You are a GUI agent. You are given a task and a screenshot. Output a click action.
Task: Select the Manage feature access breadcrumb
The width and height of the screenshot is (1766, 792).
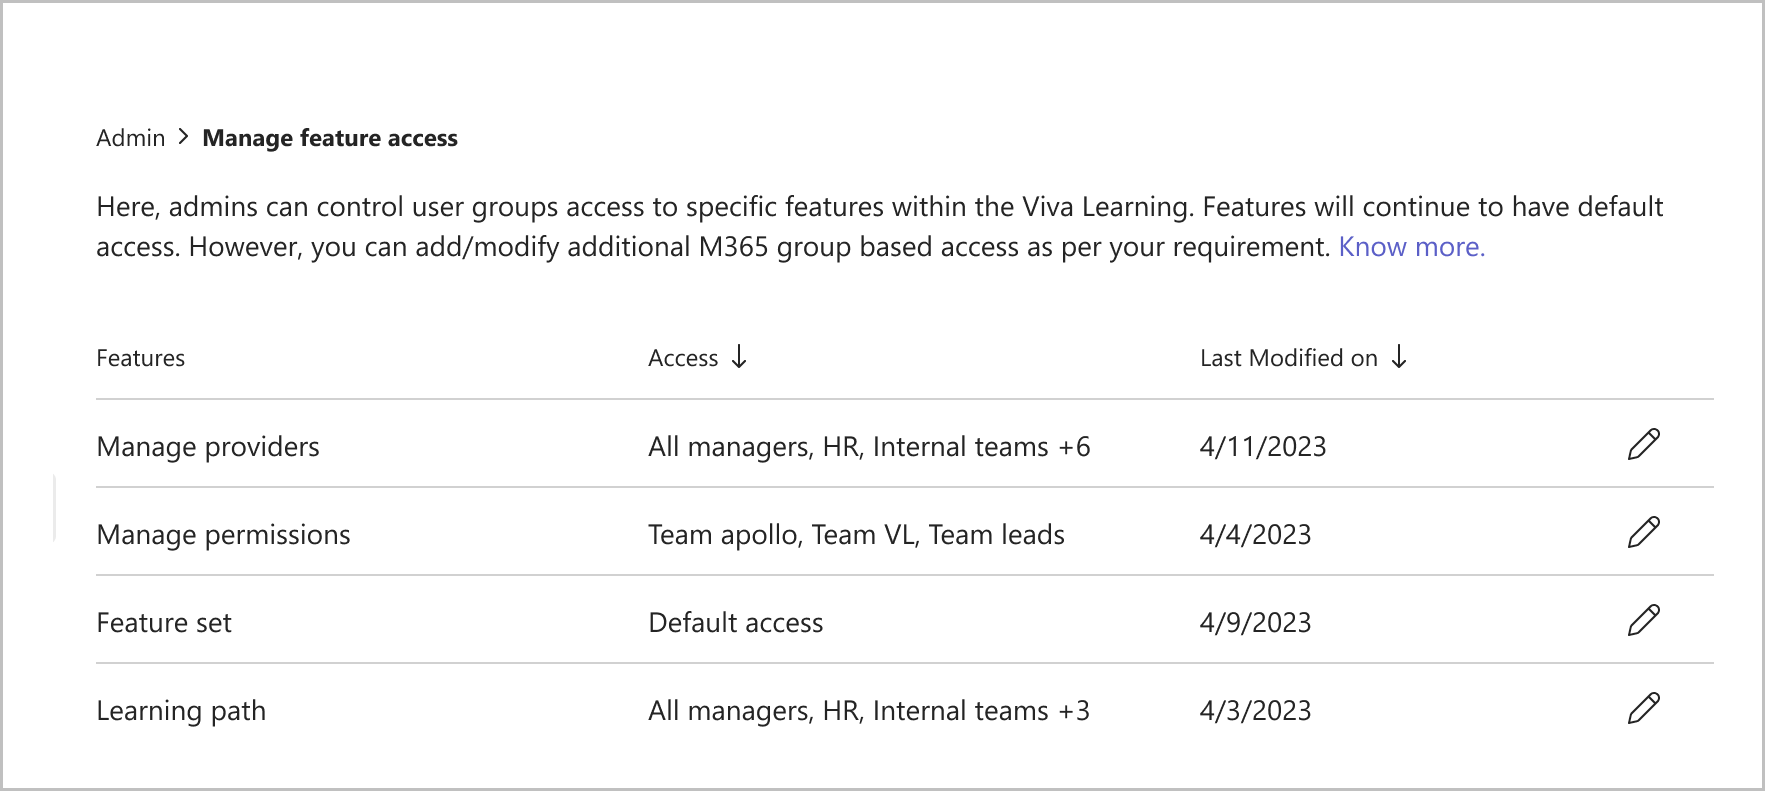click(330, 137)
